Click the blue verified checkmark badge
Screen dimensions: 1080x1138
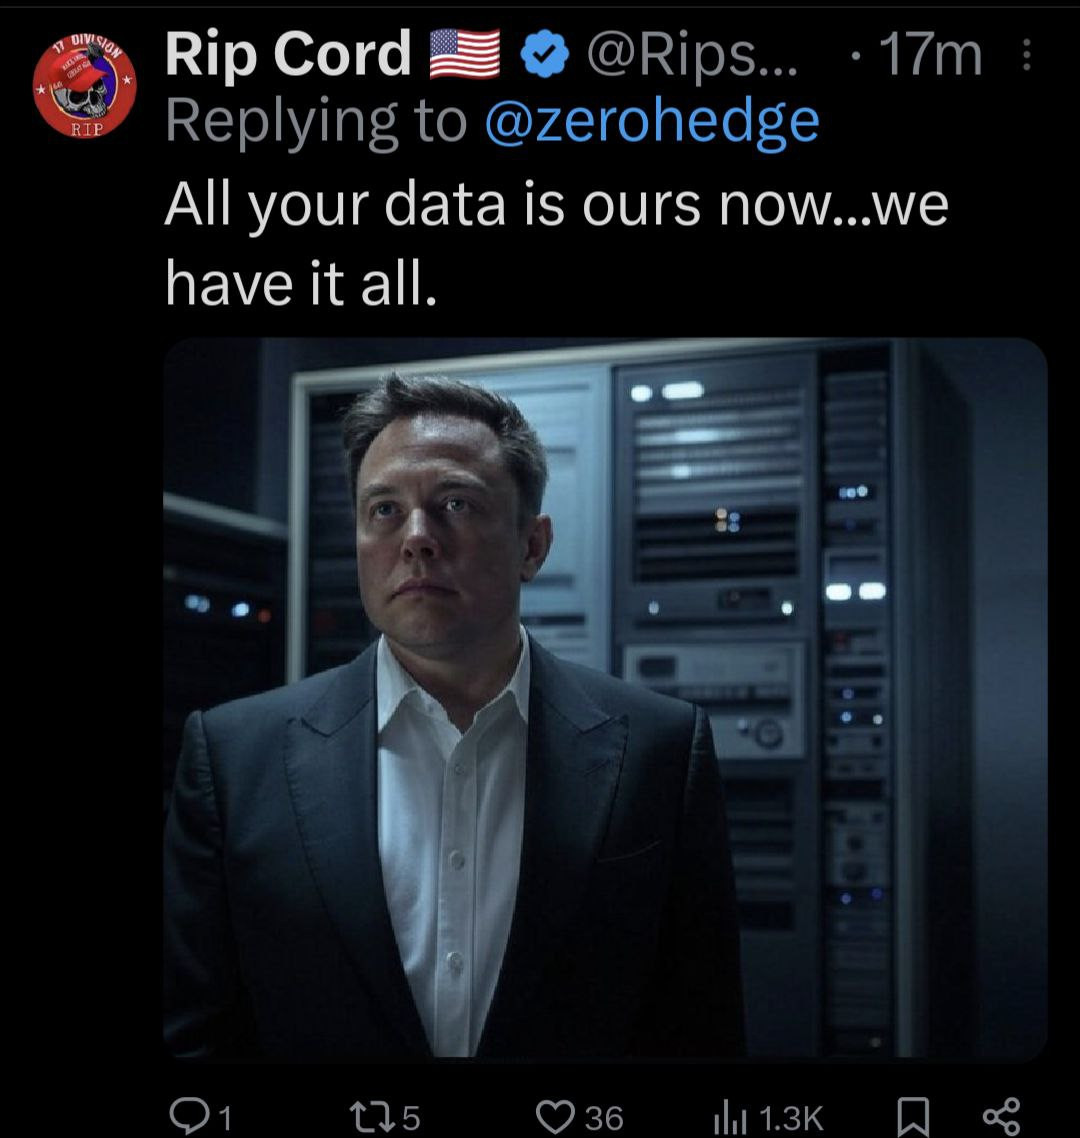pos(543,57)
